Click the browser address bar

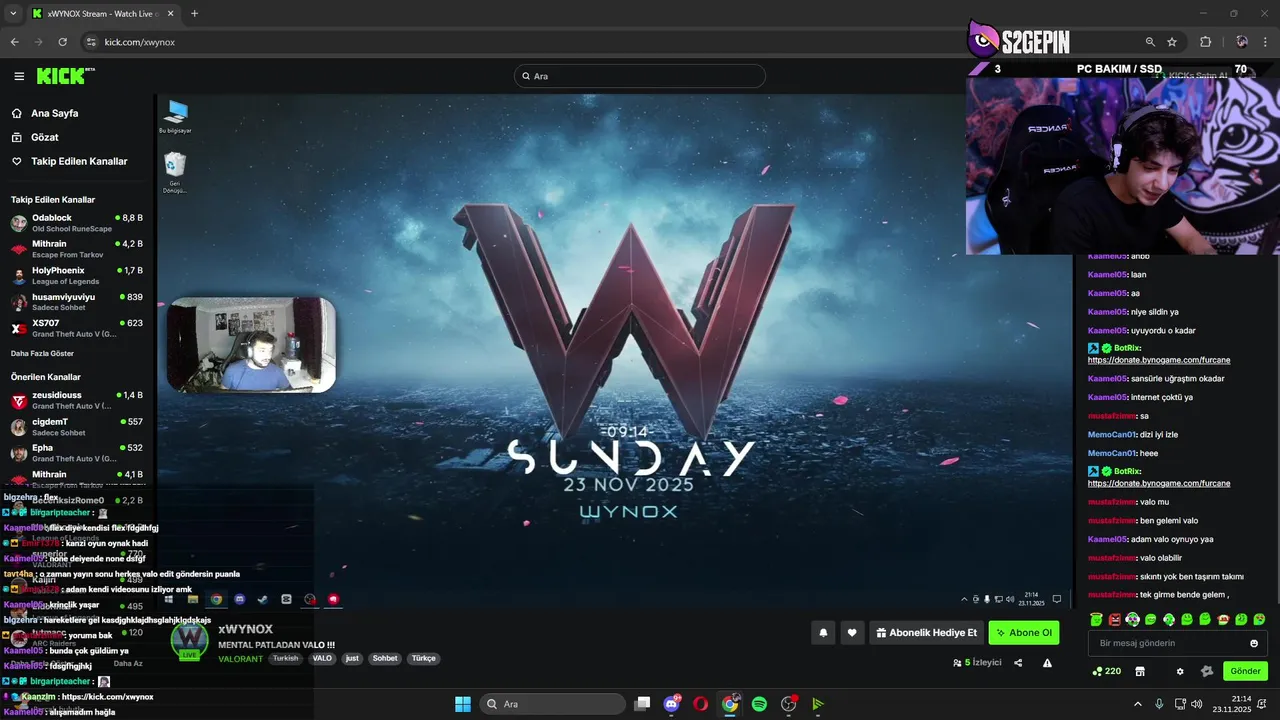click(x=600, y=42)
